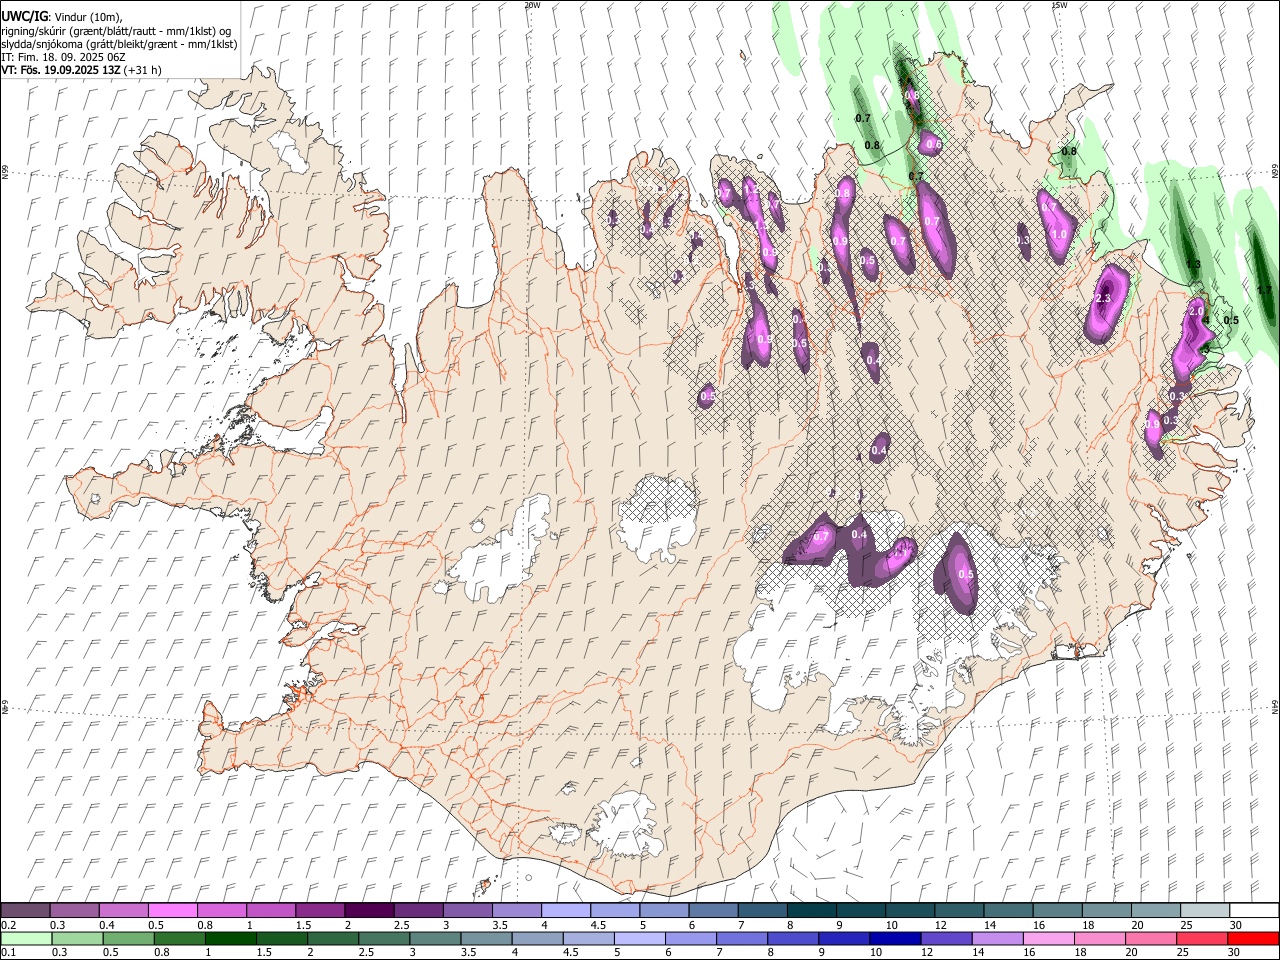This screenshot has height=960, width=1280.
Task: Pick lower-row violet swatch between 14 and 16
Action: (x=999, y=938)
